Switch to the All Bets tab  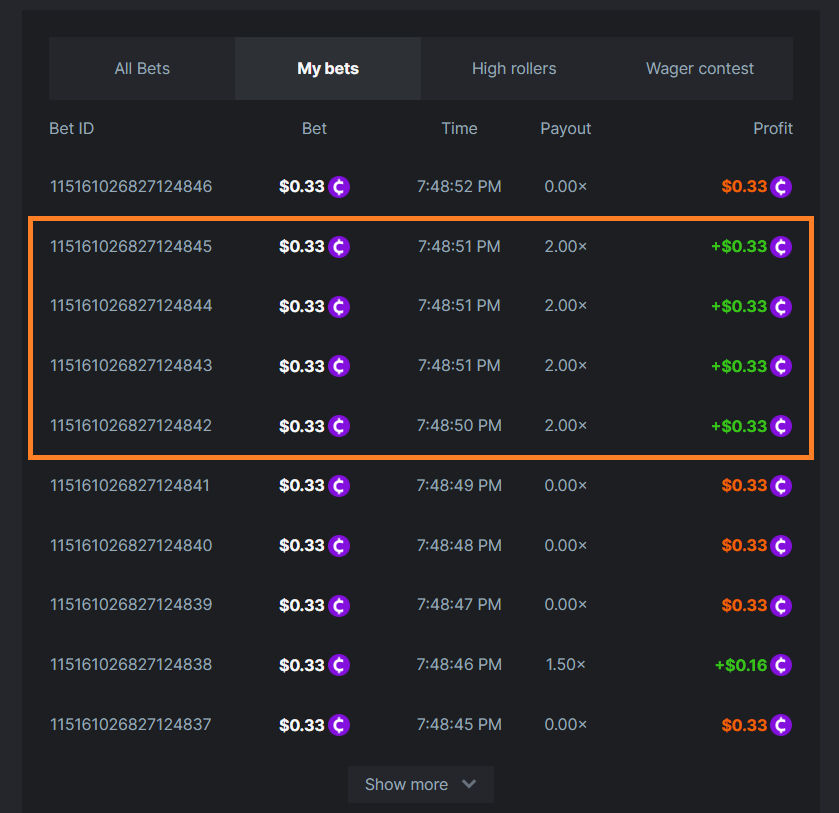(x=142, y=69)
